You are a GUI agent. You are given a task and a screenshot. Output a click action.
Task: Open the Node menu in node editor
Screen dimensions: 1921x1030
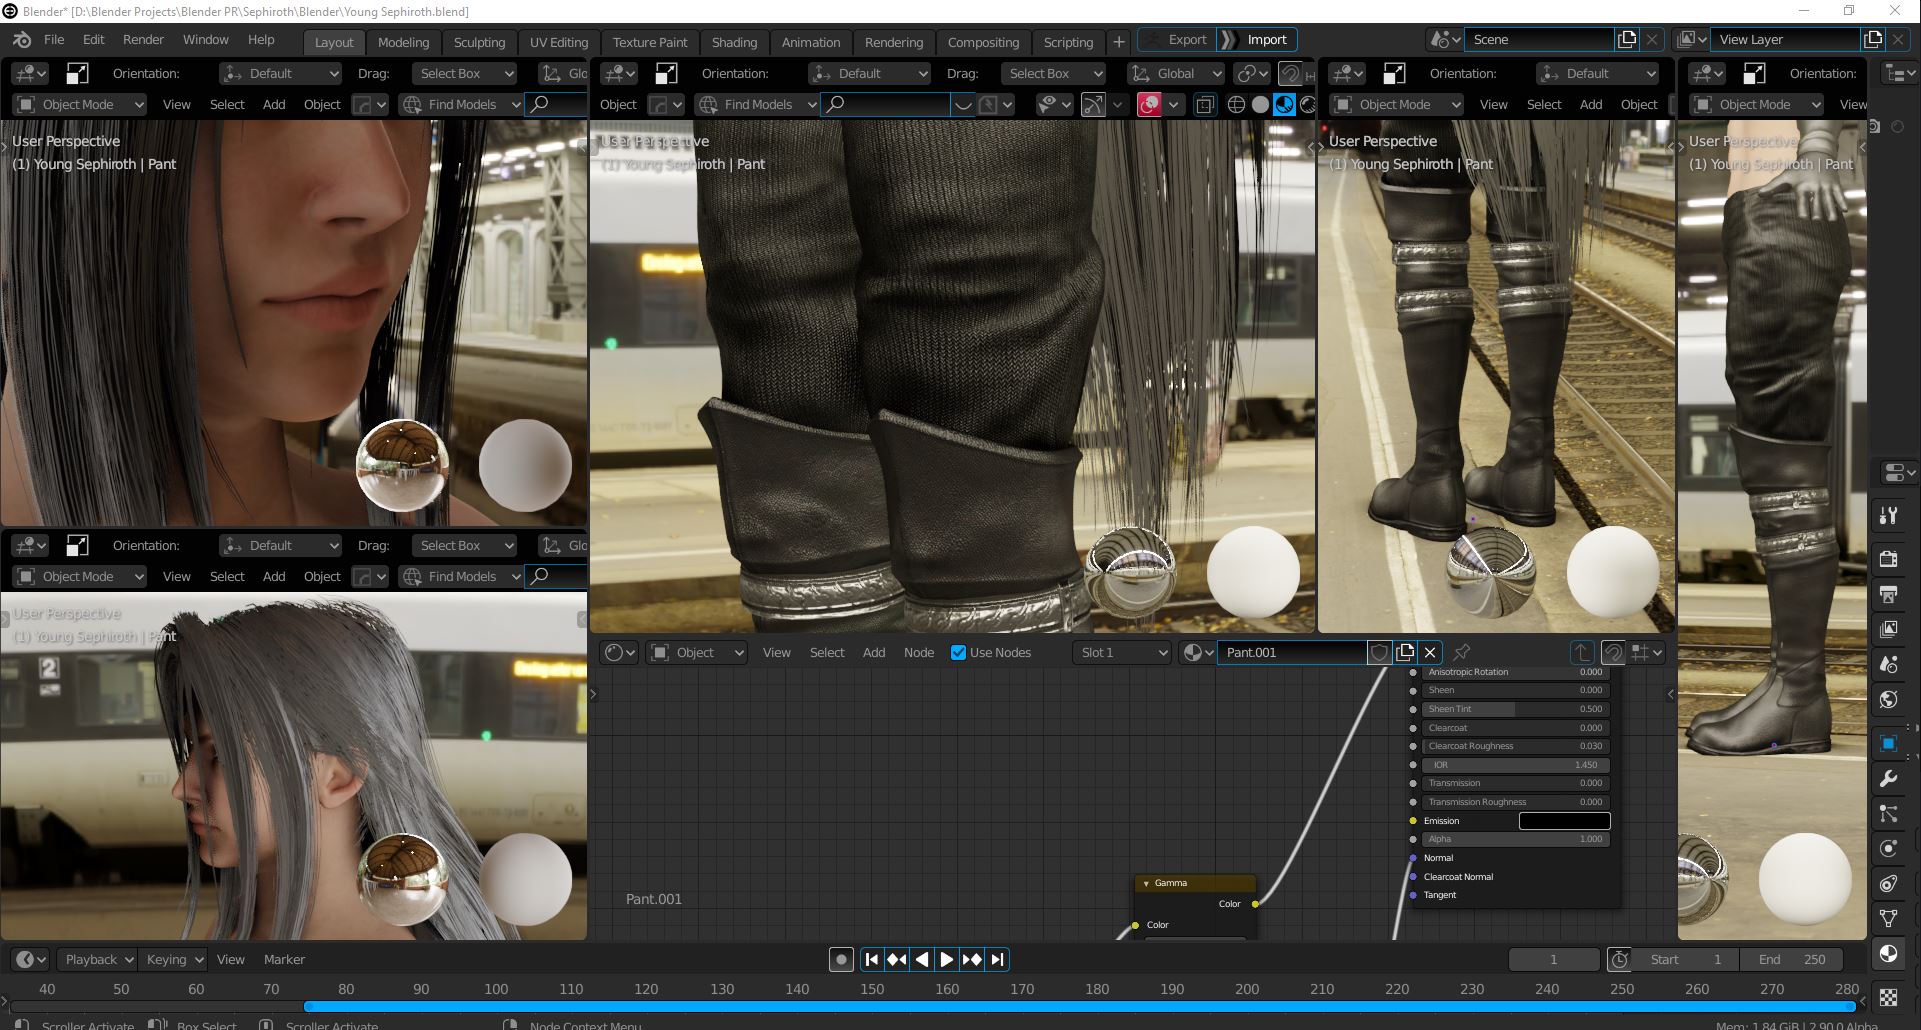[919, 652]
